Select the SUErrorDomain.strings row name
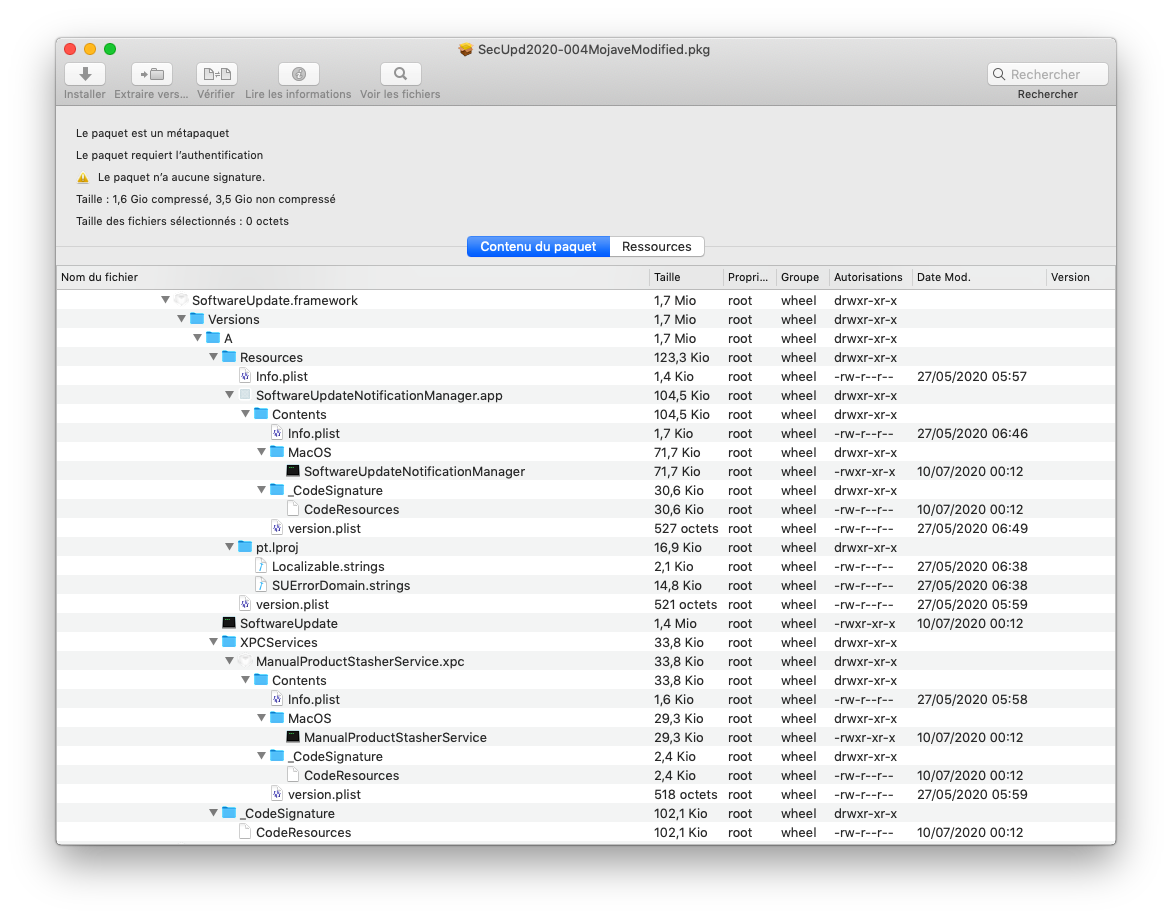 tap(341, 585)
